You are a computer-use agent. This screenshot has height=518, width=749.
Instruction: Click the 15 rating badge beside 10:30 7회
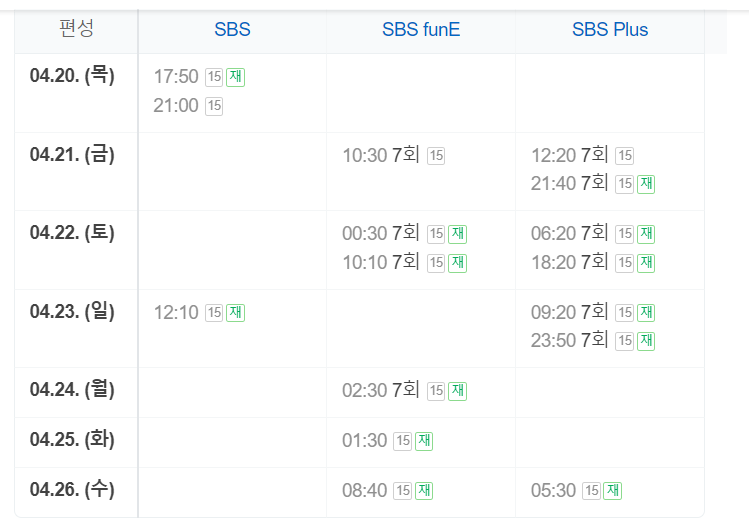436,156
